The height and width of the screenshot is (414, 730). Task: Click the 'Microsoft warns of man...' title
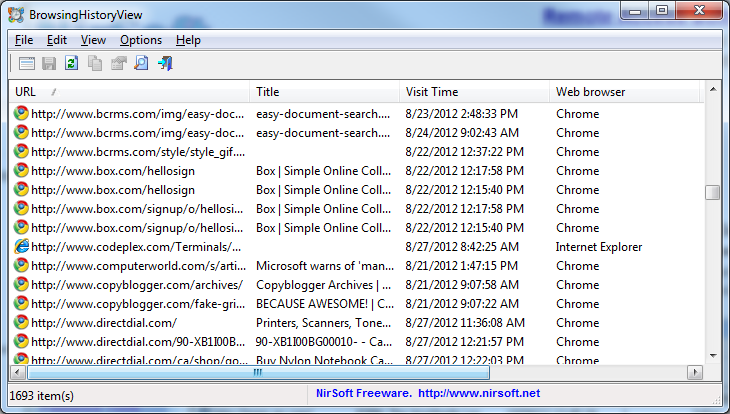[325, 266]
